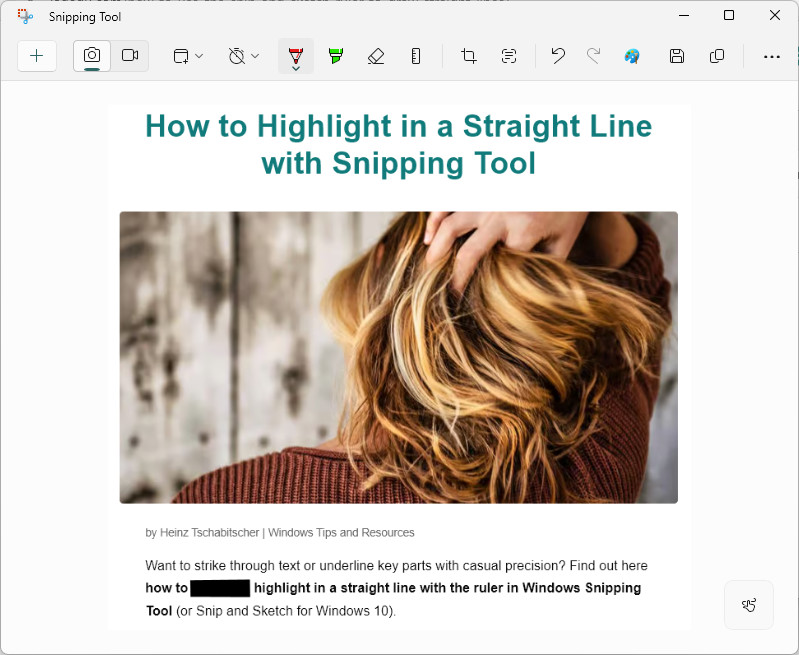
Task: Save the snip with floppy icon
Action: click(677, 56)
